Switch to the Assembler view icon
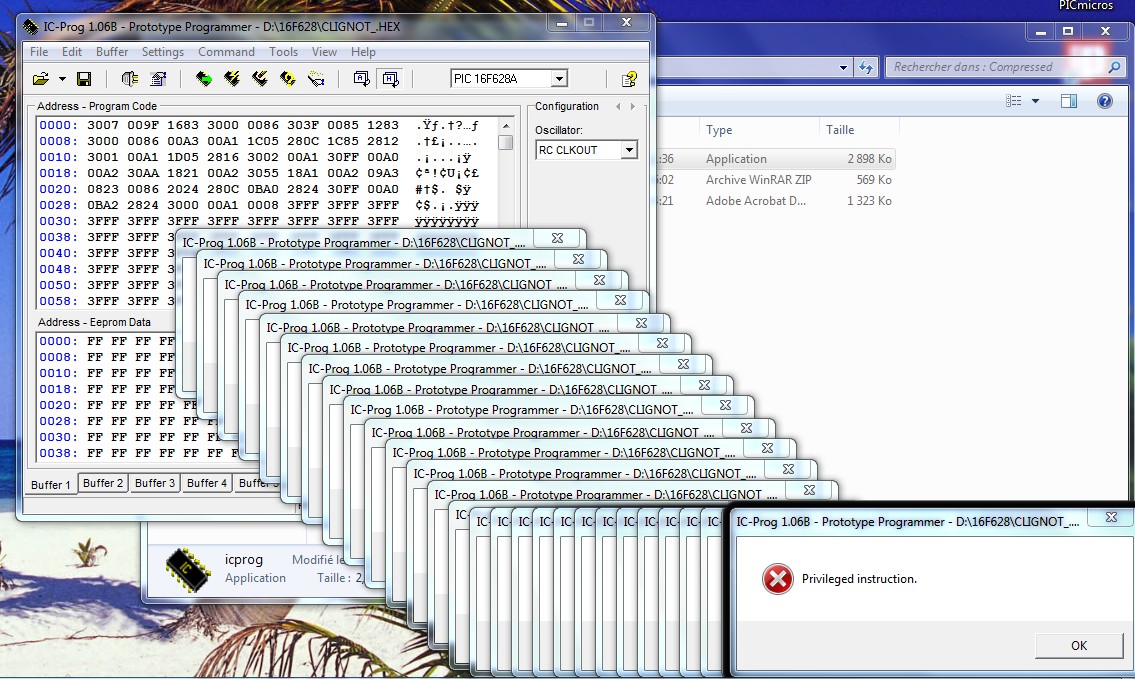 [x=361, y=78]
